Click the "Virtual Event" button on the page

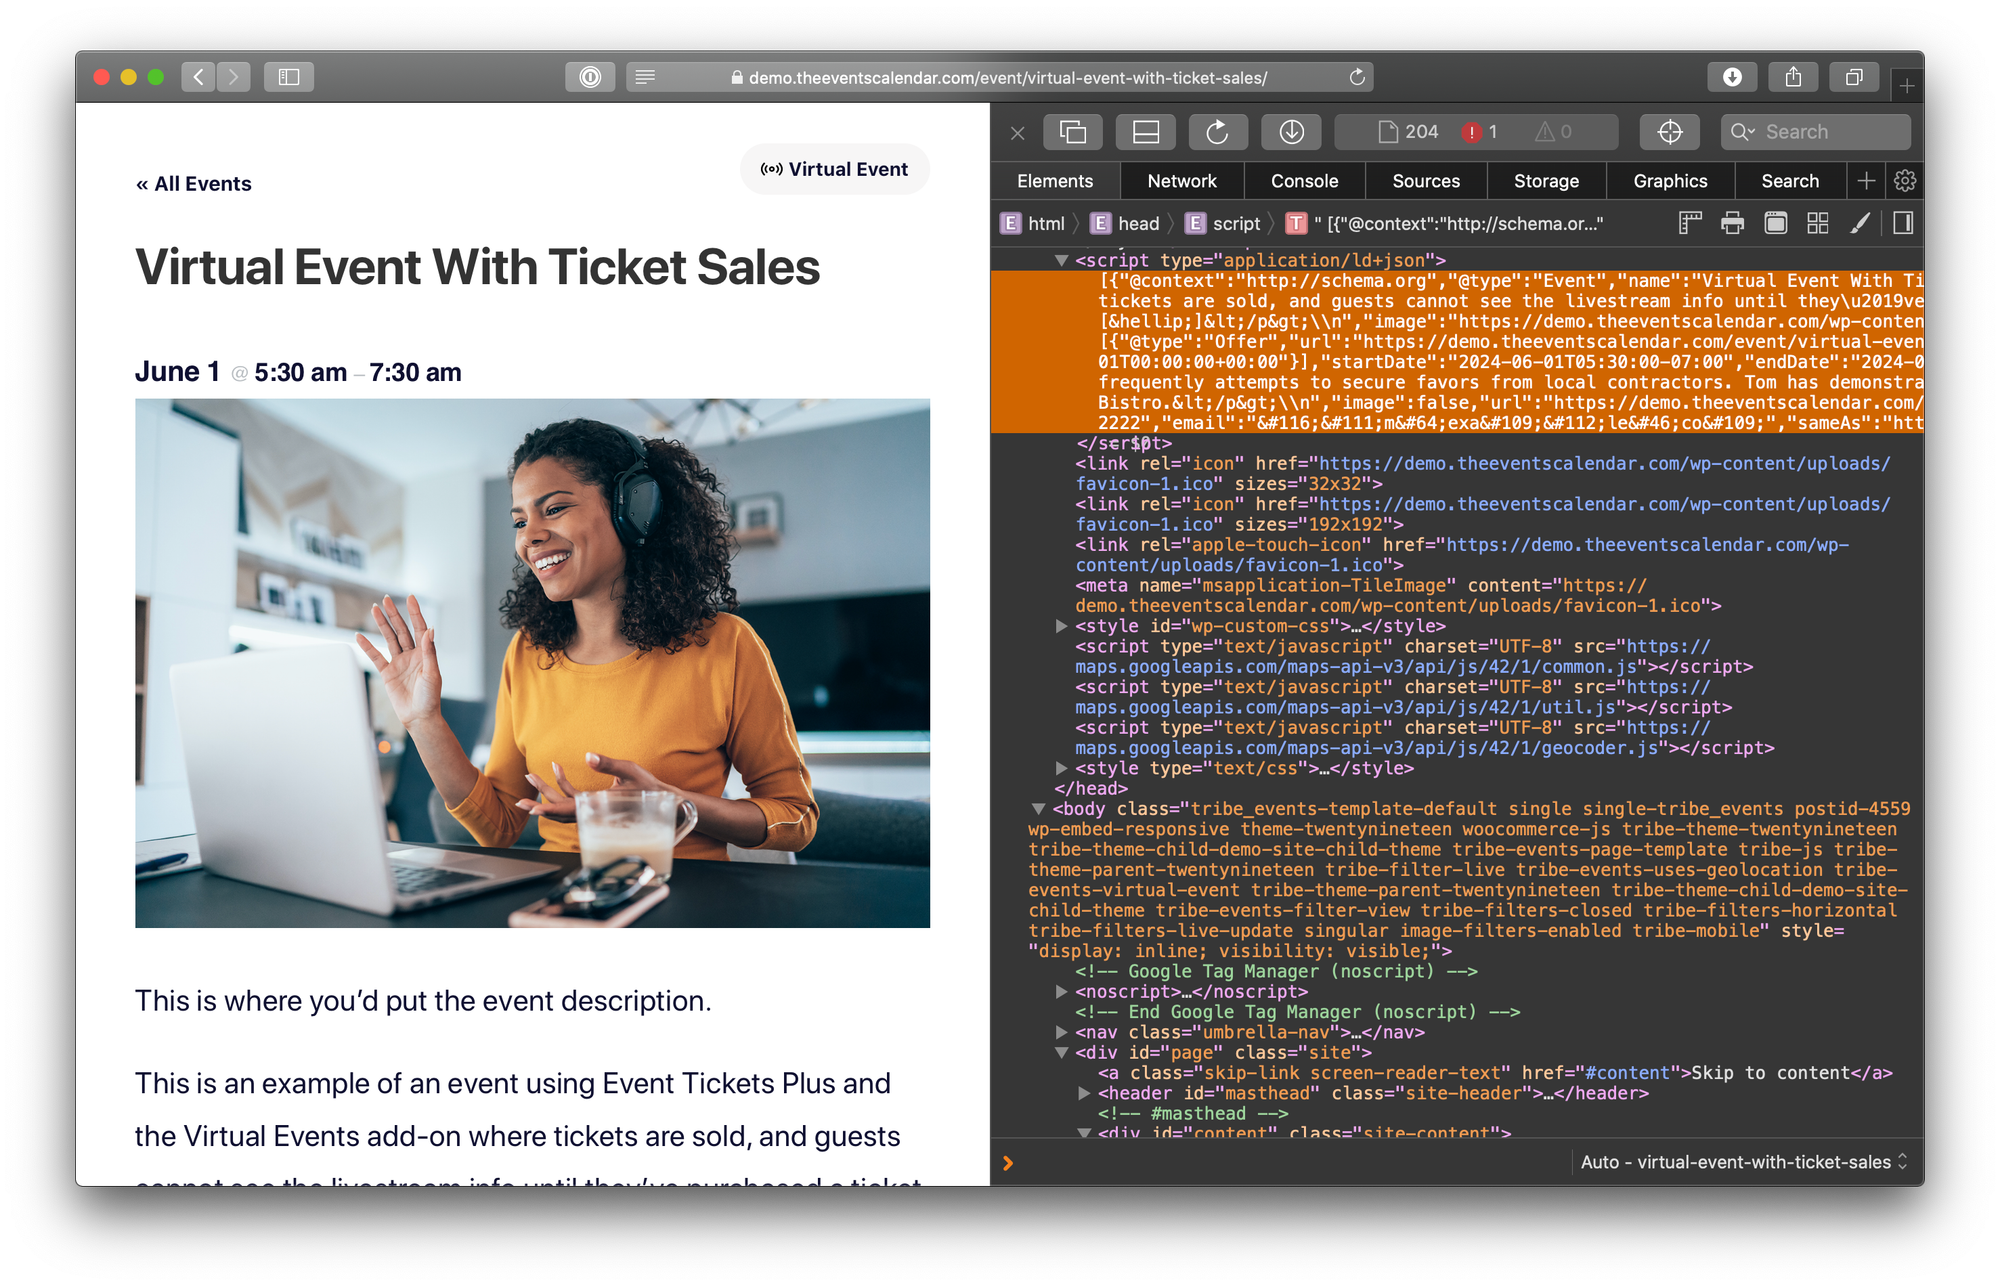click(x=834, y=169)
